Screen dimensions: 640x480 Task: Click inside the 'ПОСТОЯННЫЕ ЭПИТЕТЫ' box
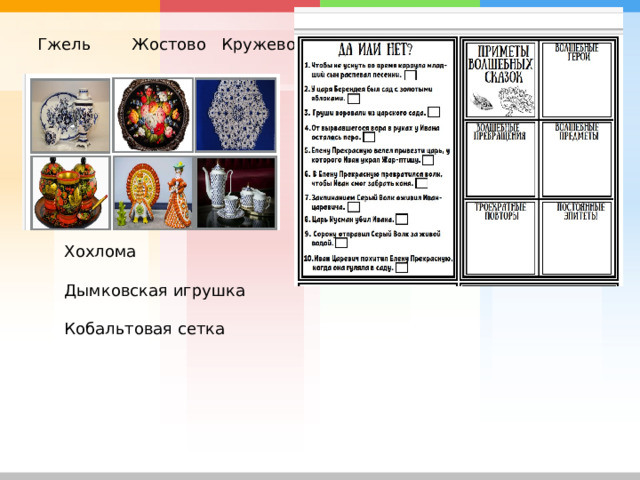click(x=577, y=238)
